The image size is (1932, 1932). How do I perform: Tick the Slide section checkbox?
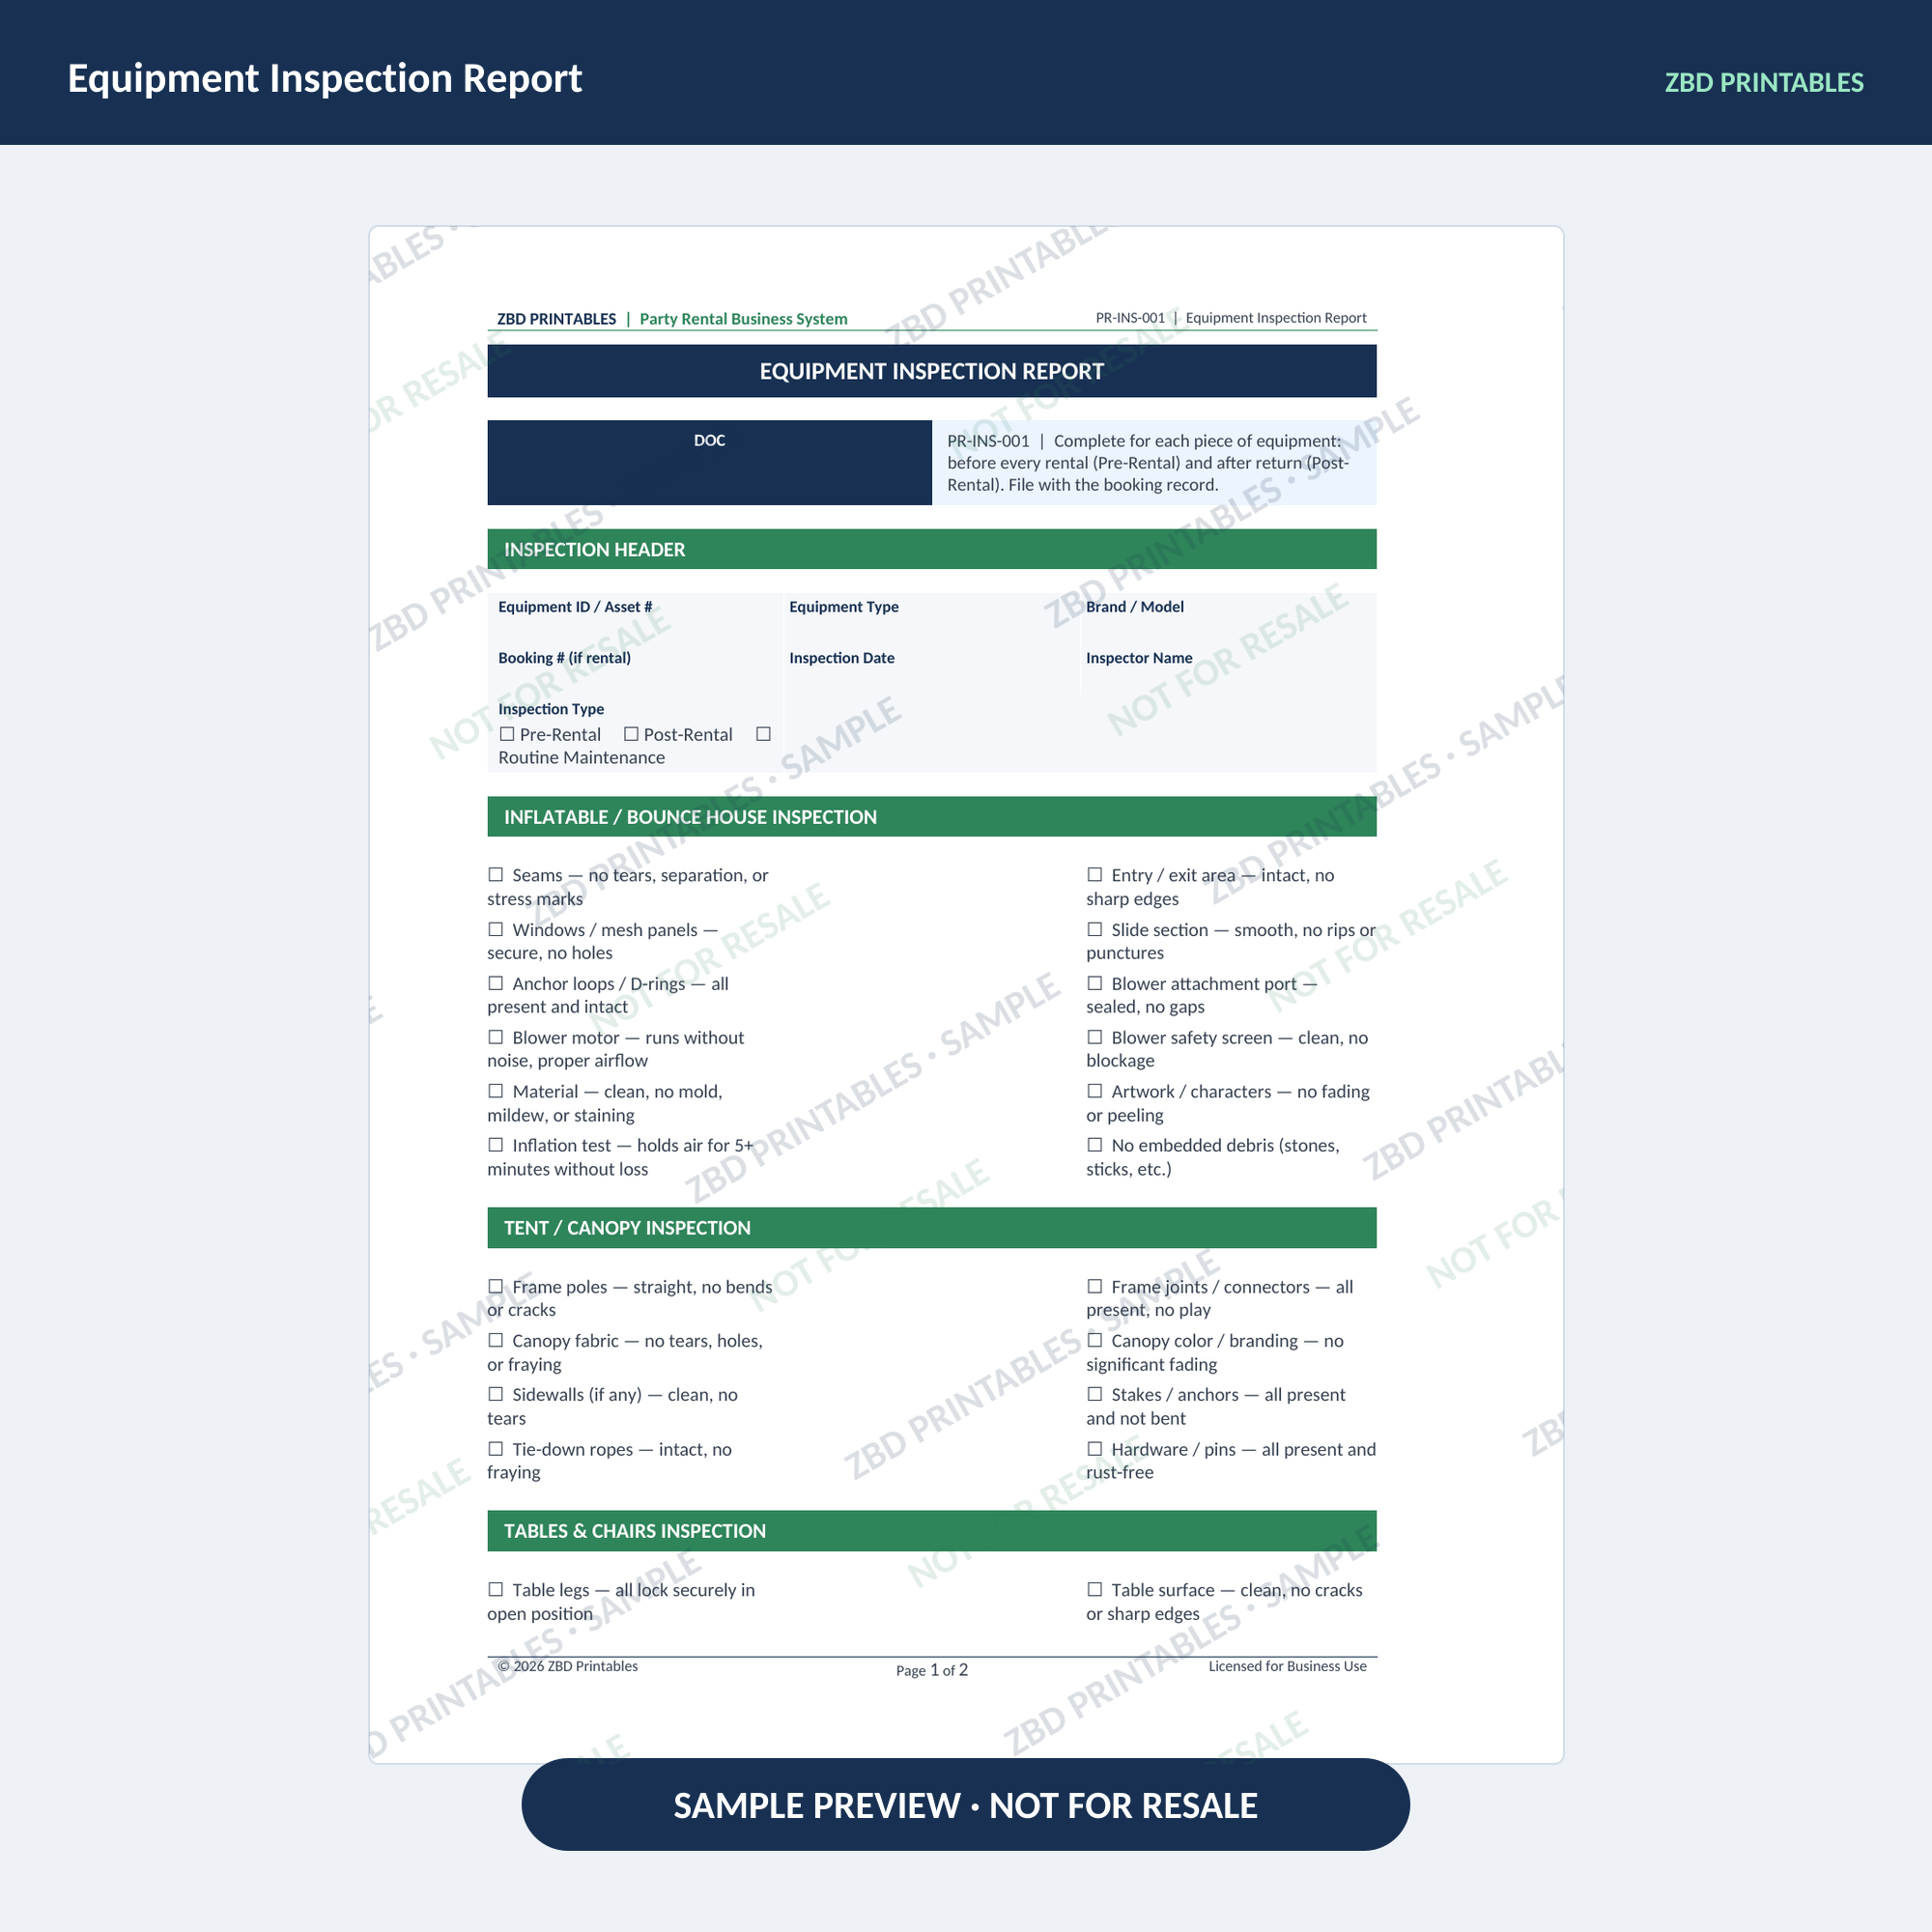coord(1095,929)
